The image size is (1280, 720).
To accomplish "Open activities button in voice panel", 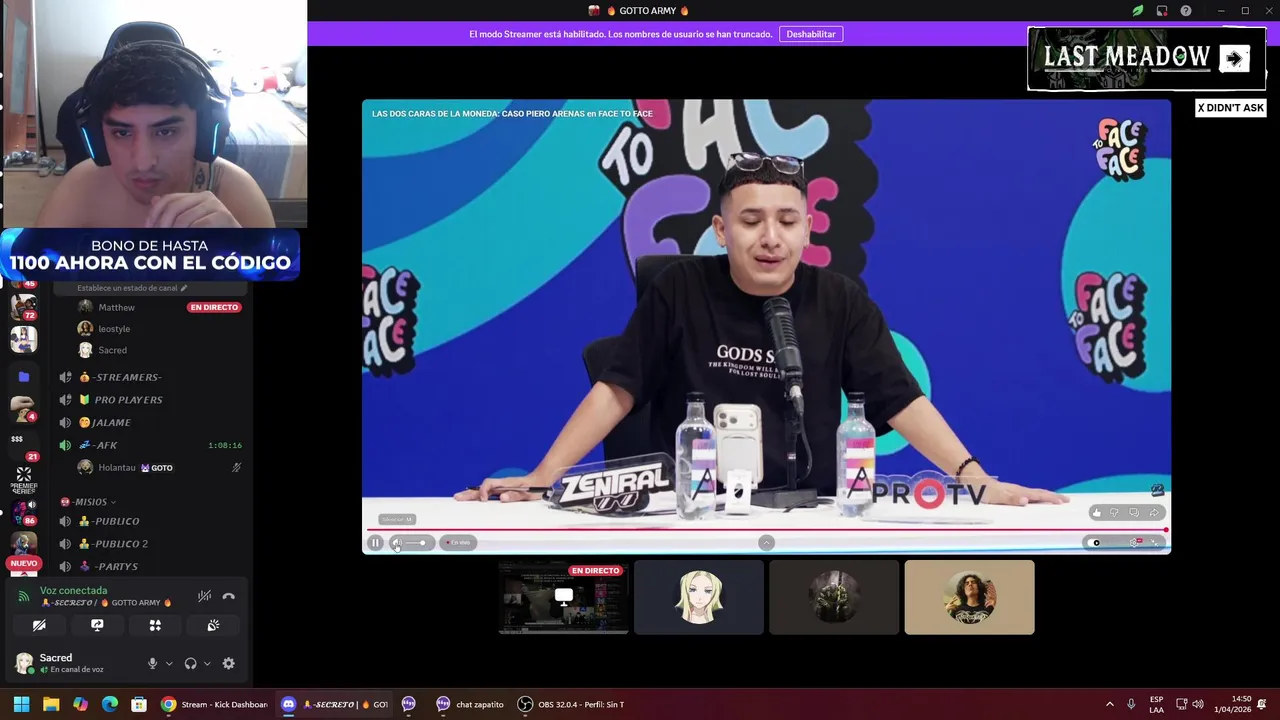I will tap(155, 625).
